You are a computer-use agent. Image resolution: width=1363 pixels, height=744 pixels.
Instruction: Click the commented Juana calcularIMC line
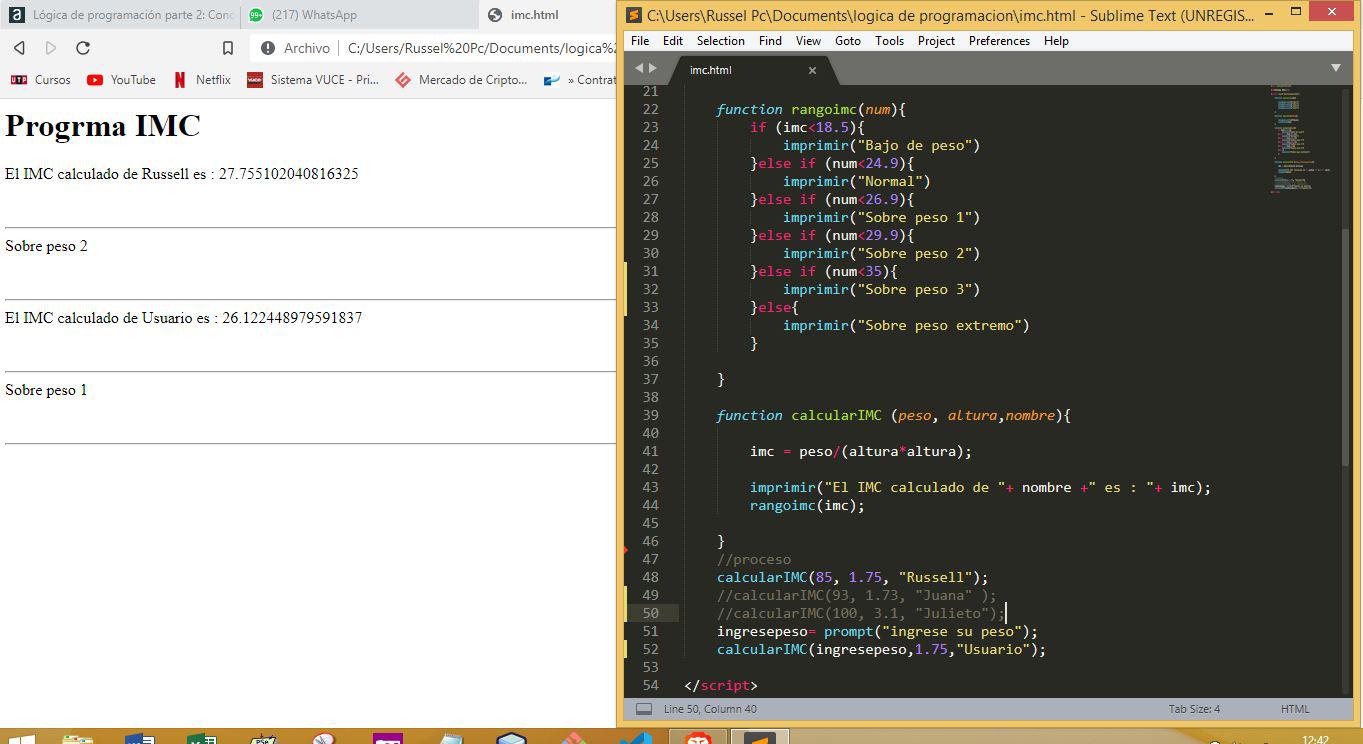(x=856, y=595)
